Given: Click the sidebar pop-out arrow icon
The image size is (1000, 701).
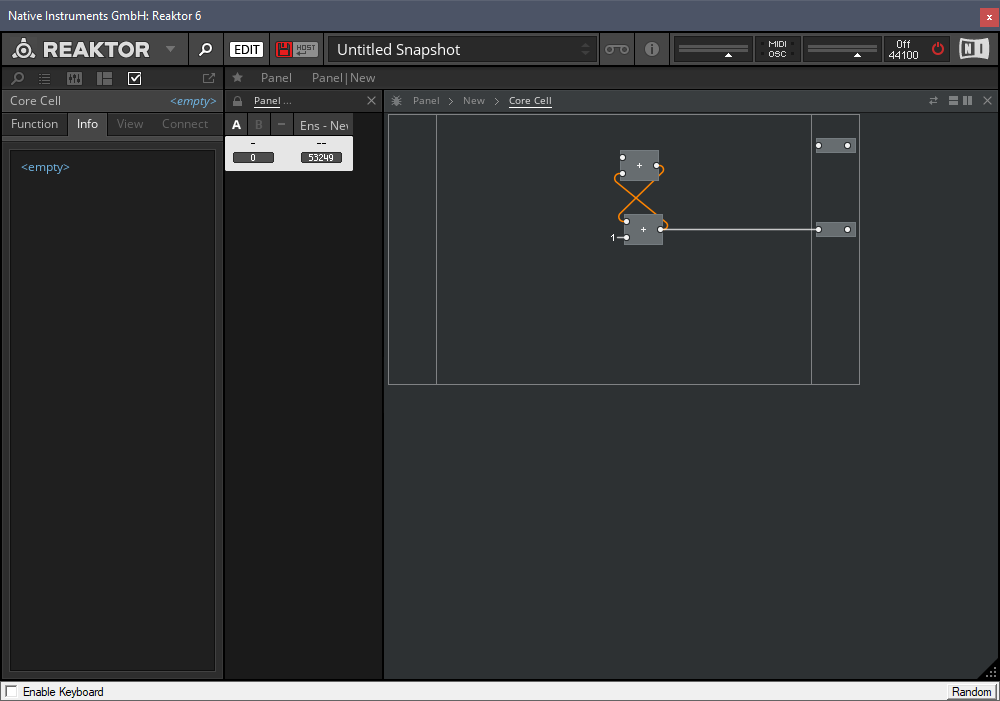Looking at the screenshot, I should coord(209,78).
